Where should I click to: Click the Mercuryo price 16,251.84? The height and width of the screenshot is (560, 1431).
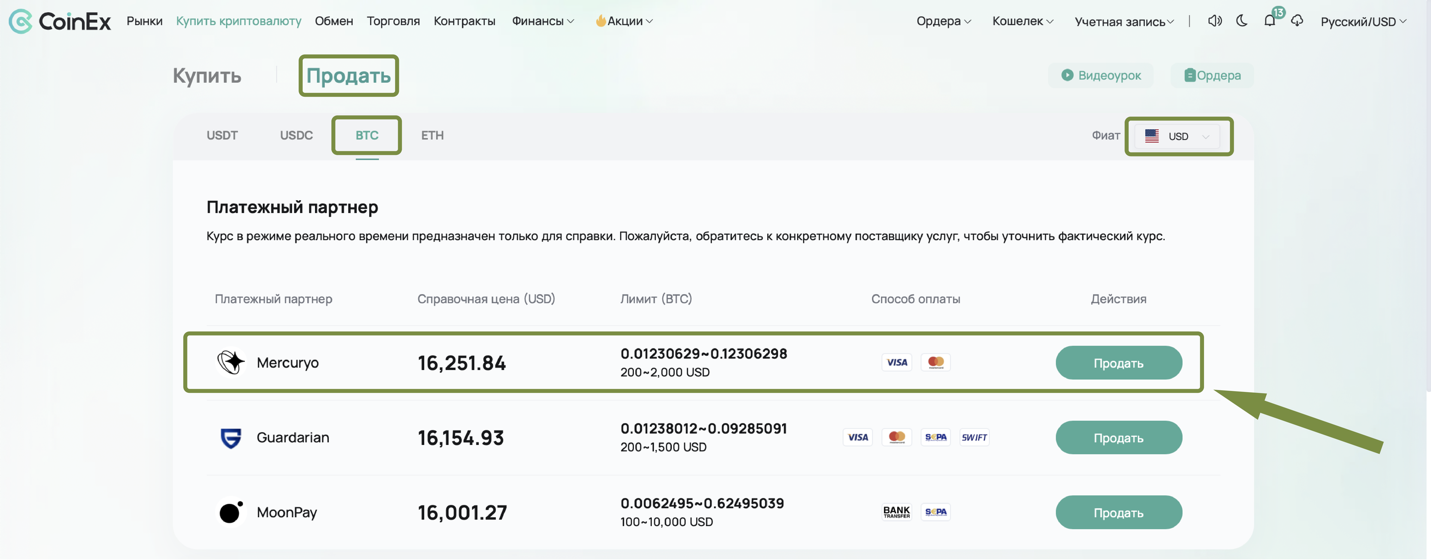[462, 363]
